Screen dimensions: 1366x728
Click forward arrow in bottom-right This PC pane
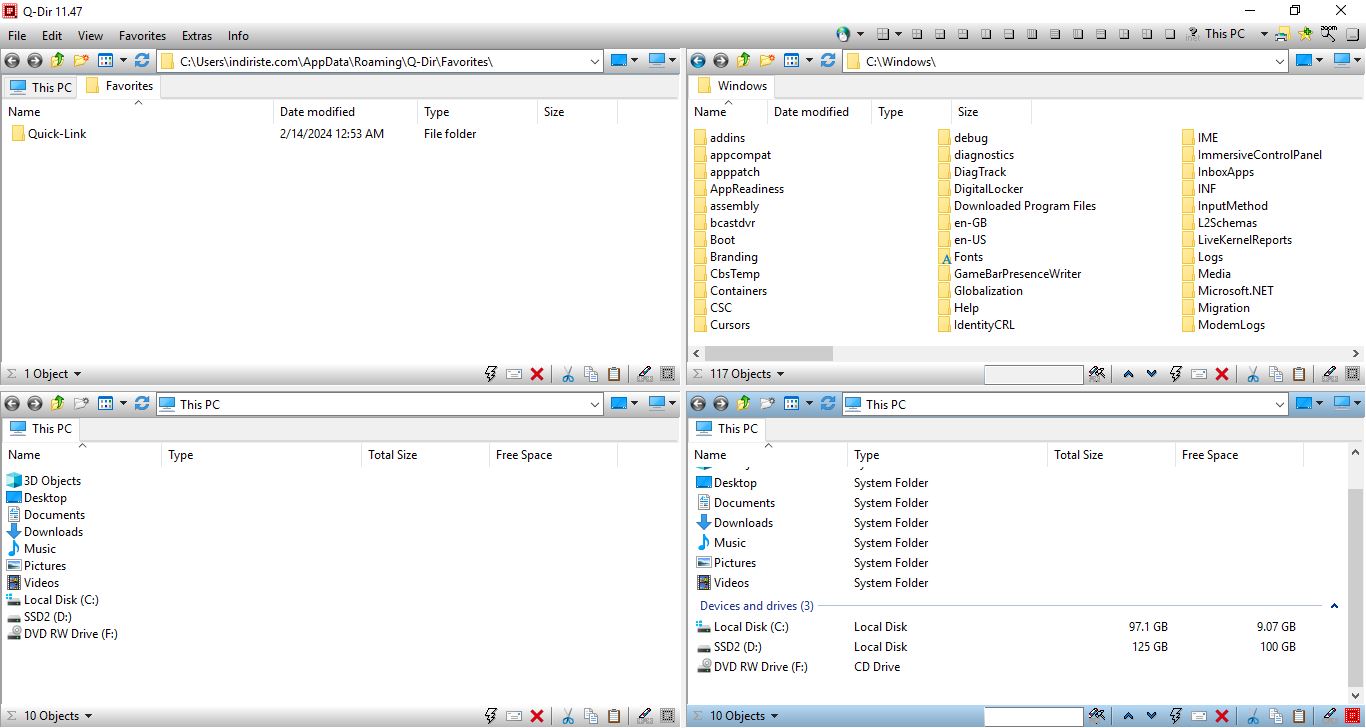point(720,404)
